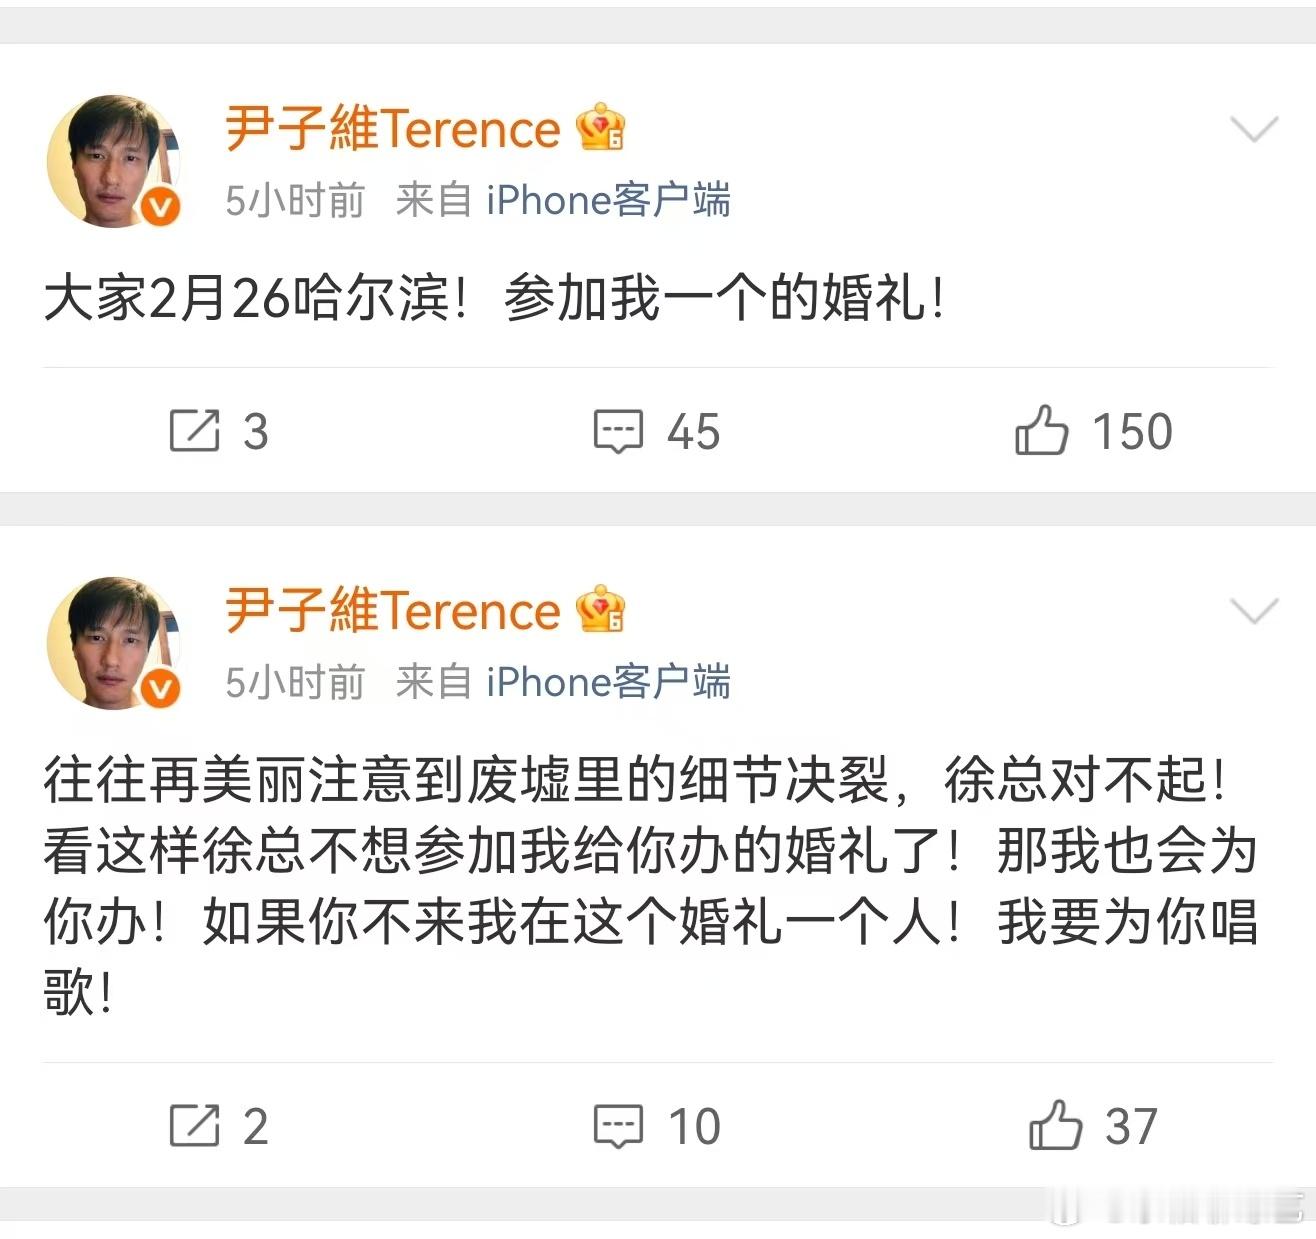Open the comment icon showing 10
The image size is (1316, 1239).
[x=620, y=1124]
